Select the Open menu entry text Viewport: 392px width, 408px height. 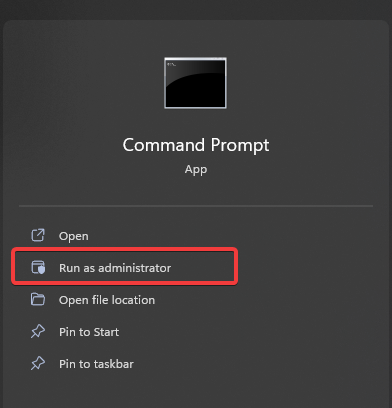[x=74, y=236]
